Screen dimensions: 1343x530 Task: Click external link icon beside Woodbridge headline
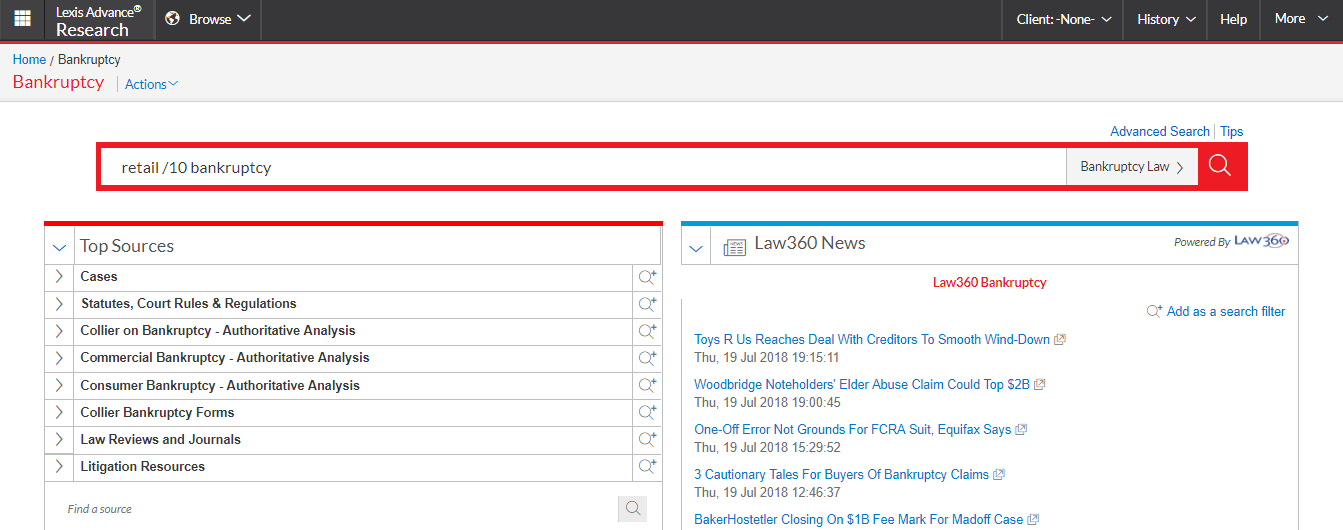click(x=1040, y=385)
